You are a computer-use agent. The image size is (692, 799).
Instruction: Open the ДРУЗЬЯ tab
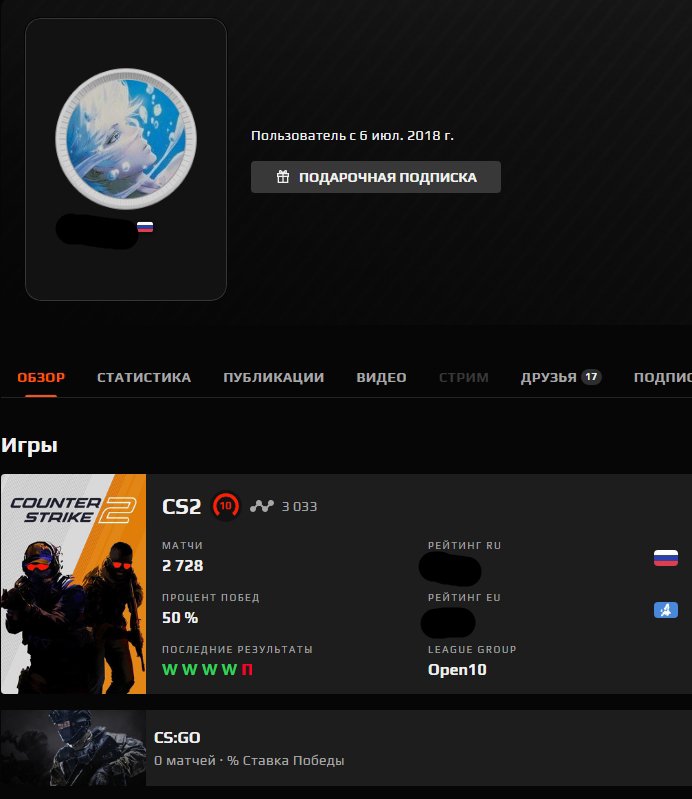tap(548, 377)
